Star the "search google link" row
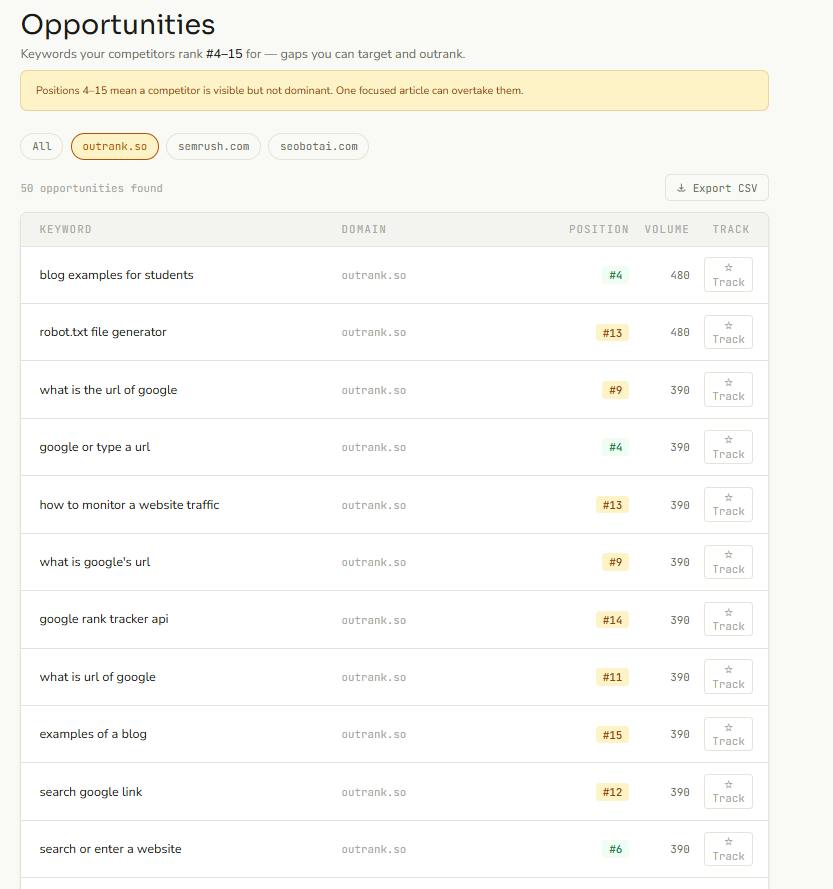The height and width of the screenshot is (889, 833). [728, 791]
